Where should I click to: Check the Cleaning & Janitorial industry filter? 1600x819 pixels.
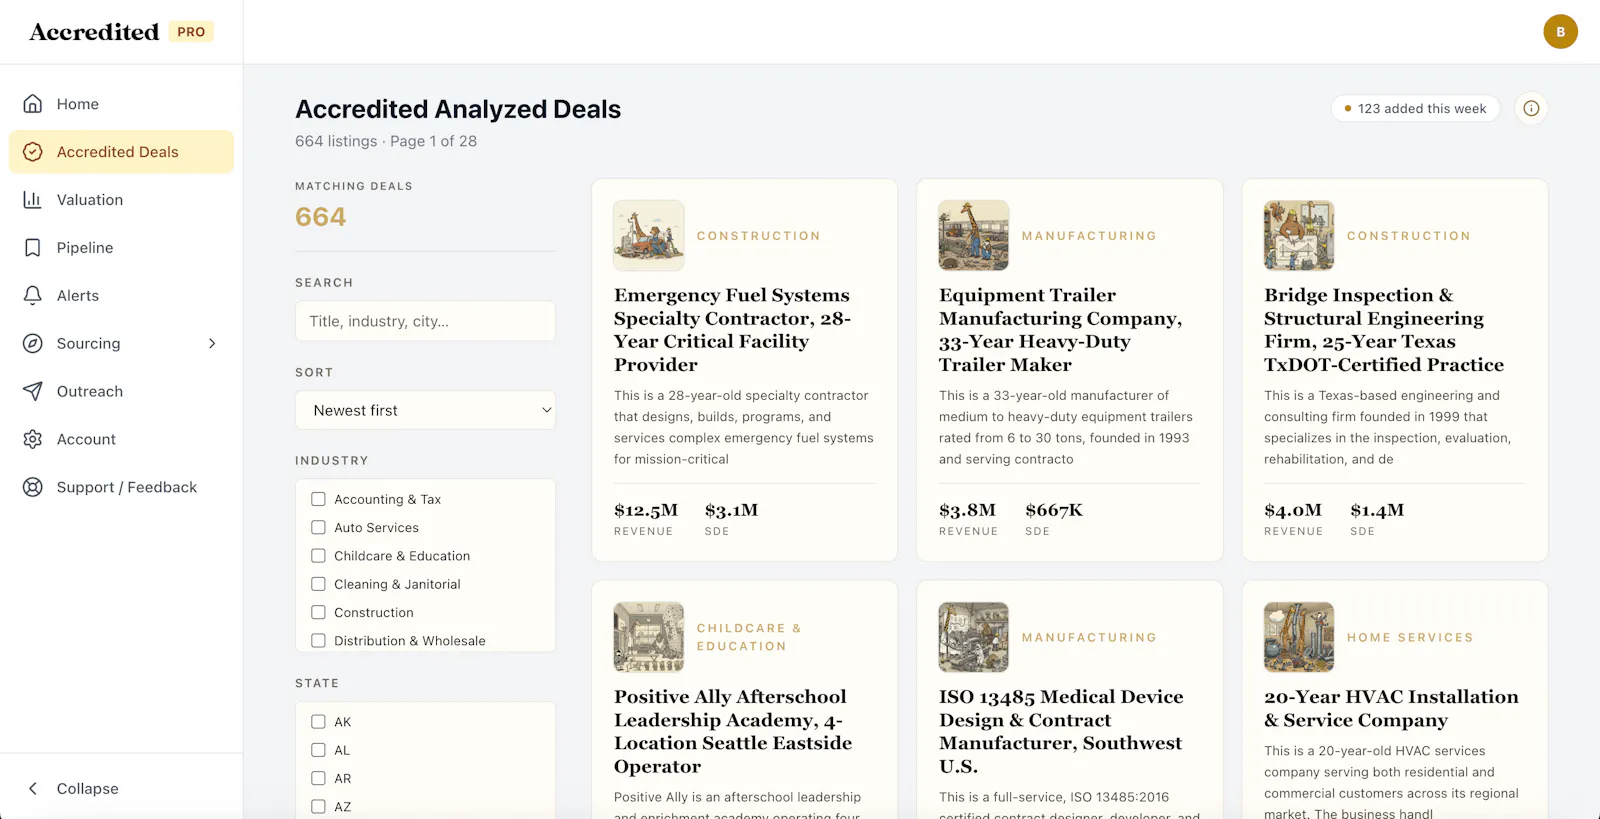point(318,584)
